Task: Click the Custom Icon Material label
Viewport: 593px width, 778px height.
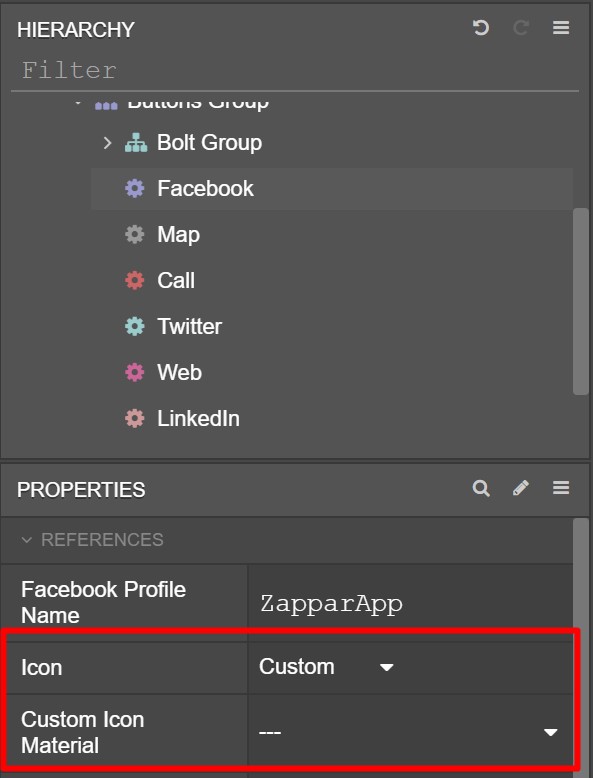Action: point(82,732)
